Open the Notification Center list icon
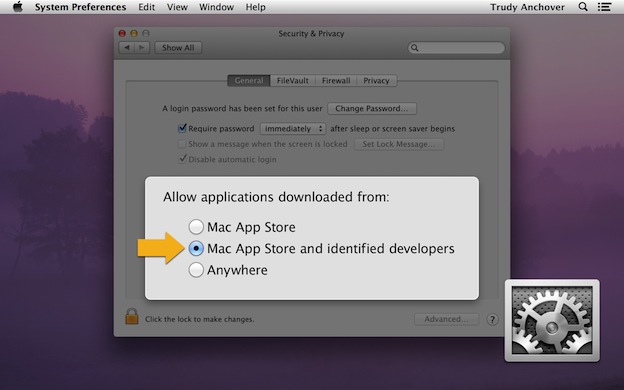 pyautogui.click(x=604, y=7)
